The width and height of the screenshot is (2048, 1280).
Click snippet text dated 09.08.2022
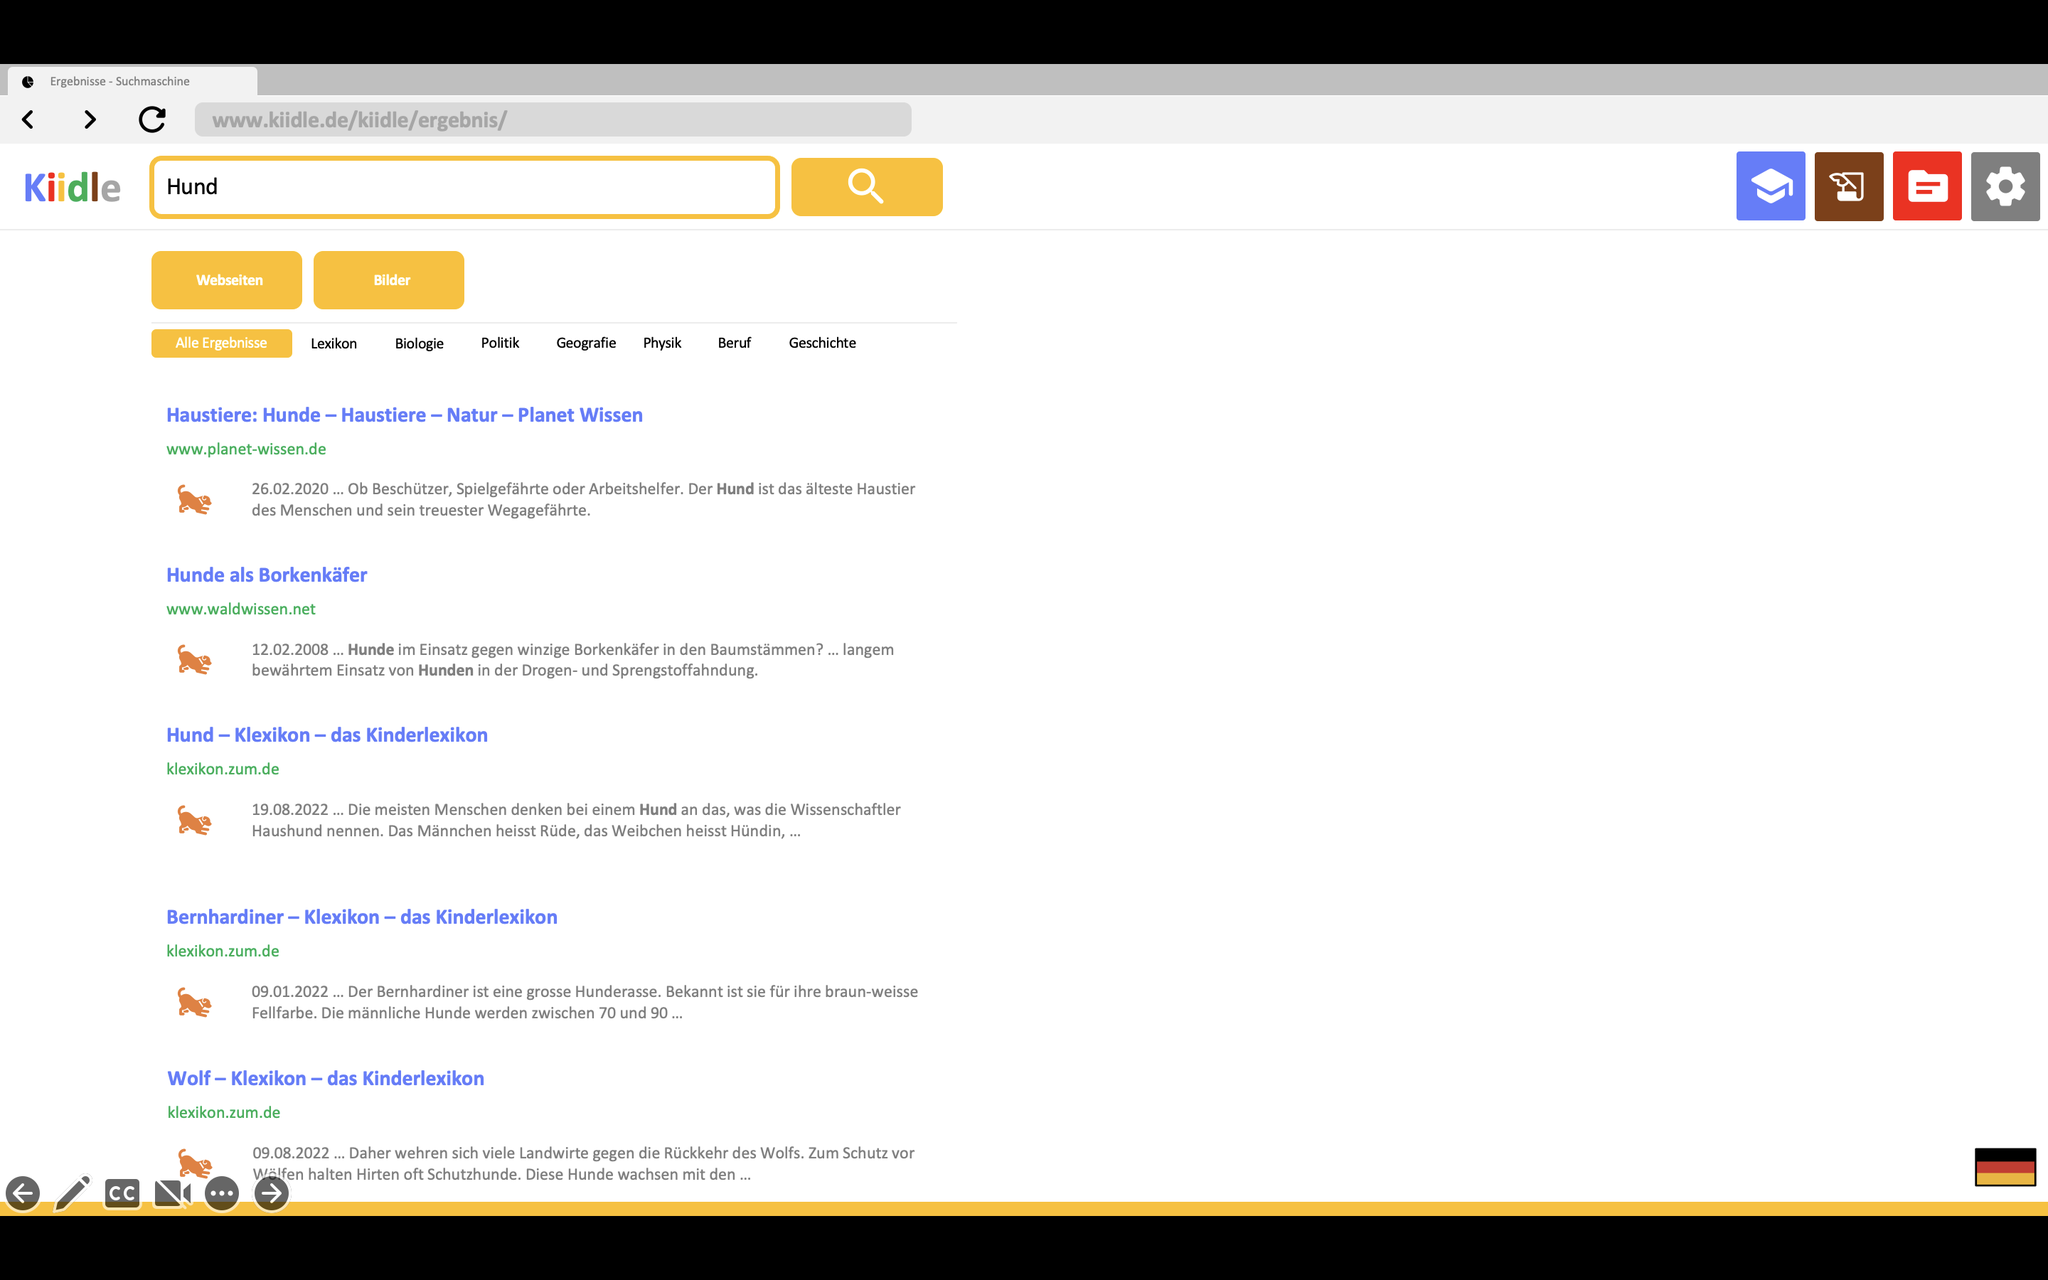pos(583,1163)
